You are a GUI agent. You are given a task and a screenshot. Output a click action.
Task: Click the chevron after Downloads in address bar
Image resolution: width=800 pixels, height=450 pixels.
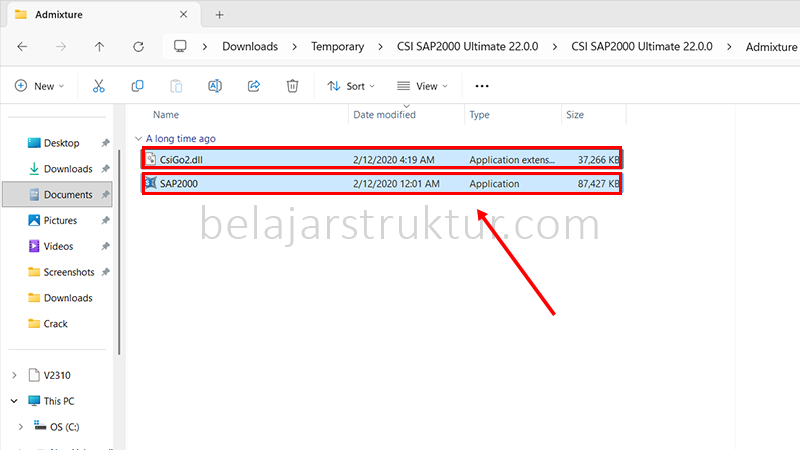(294, 47)
